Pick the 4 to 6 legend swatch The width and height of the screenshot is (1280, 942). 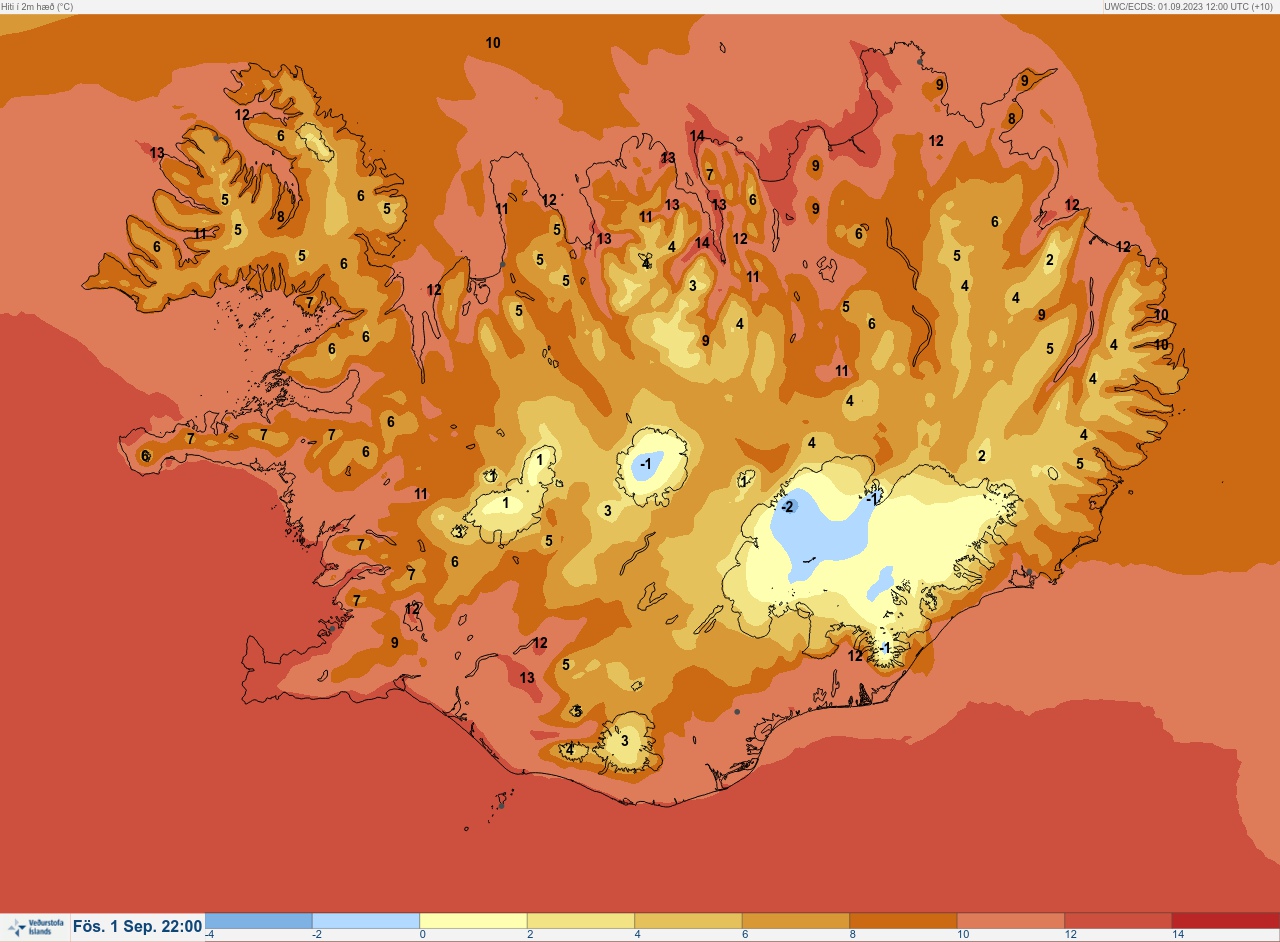(688, 921)
